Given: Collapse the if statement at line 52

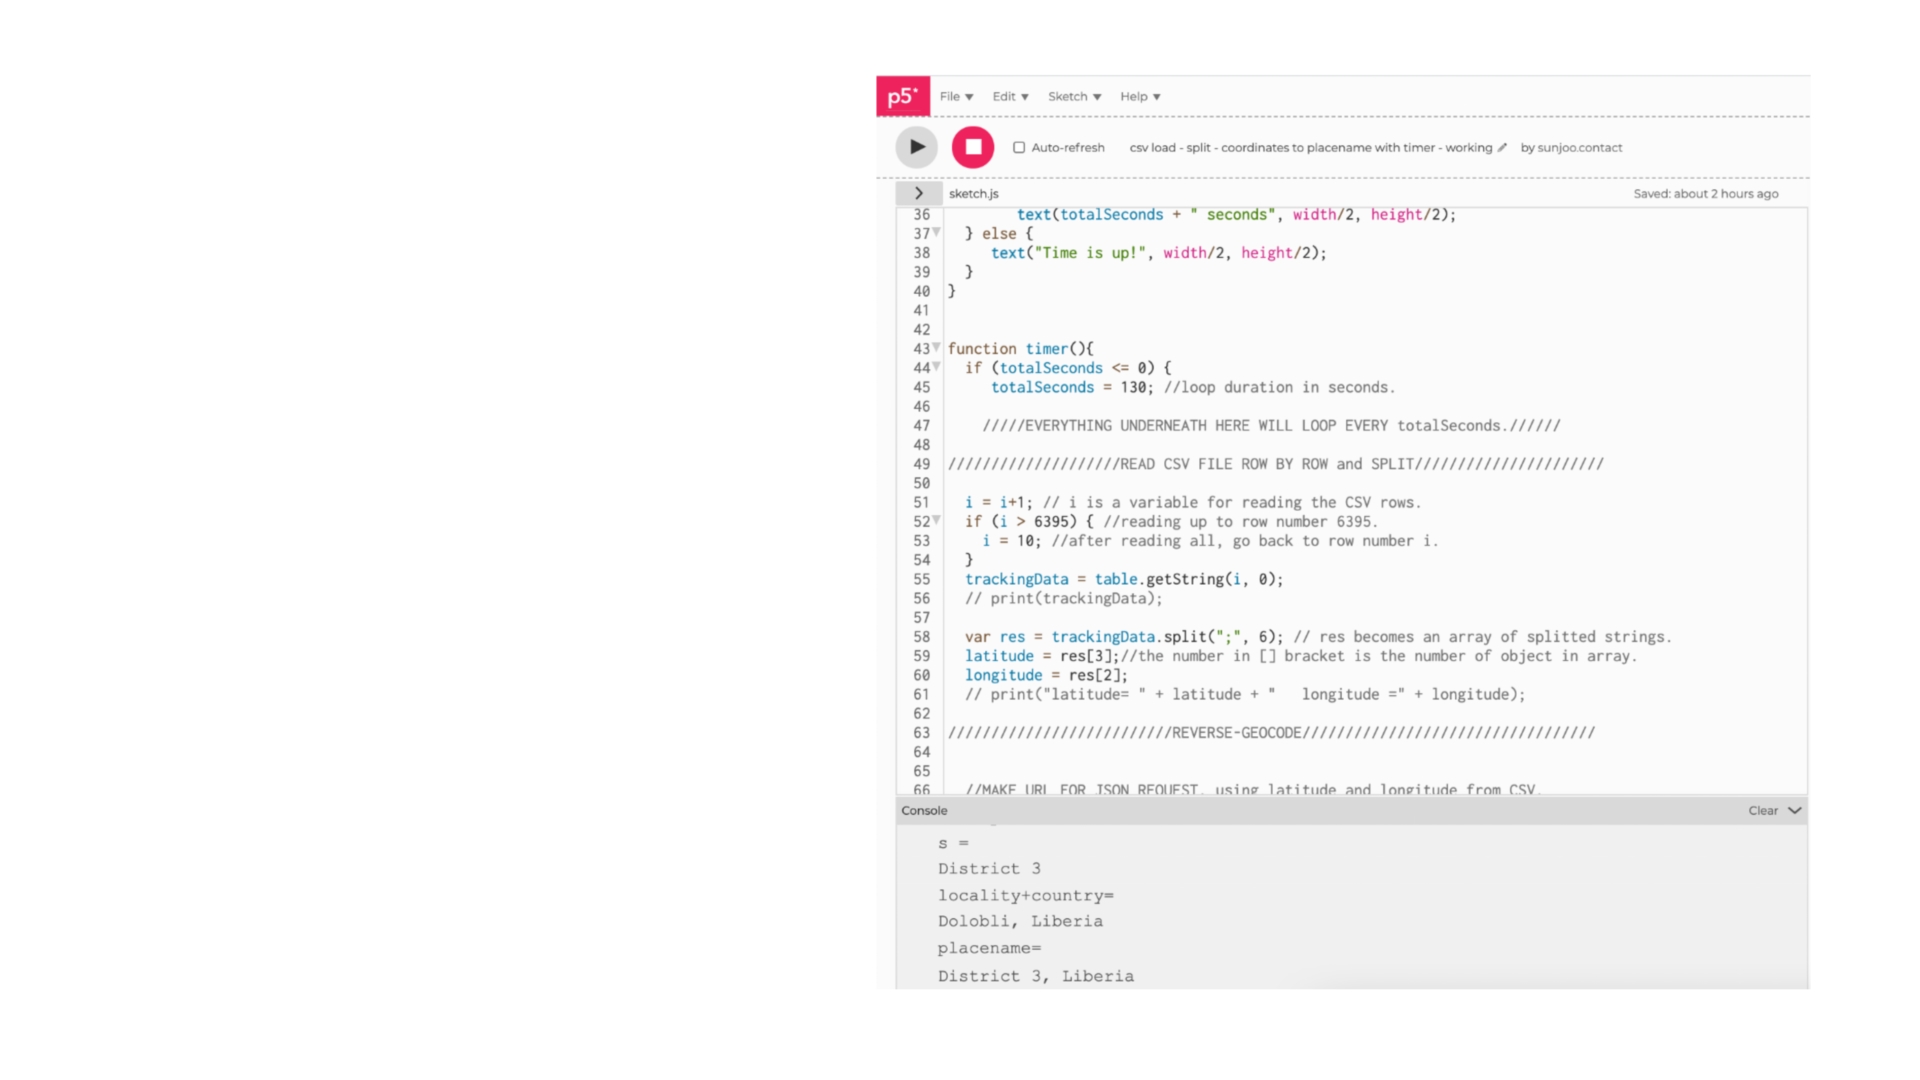Looking at the screenshot, I should 937,520.
